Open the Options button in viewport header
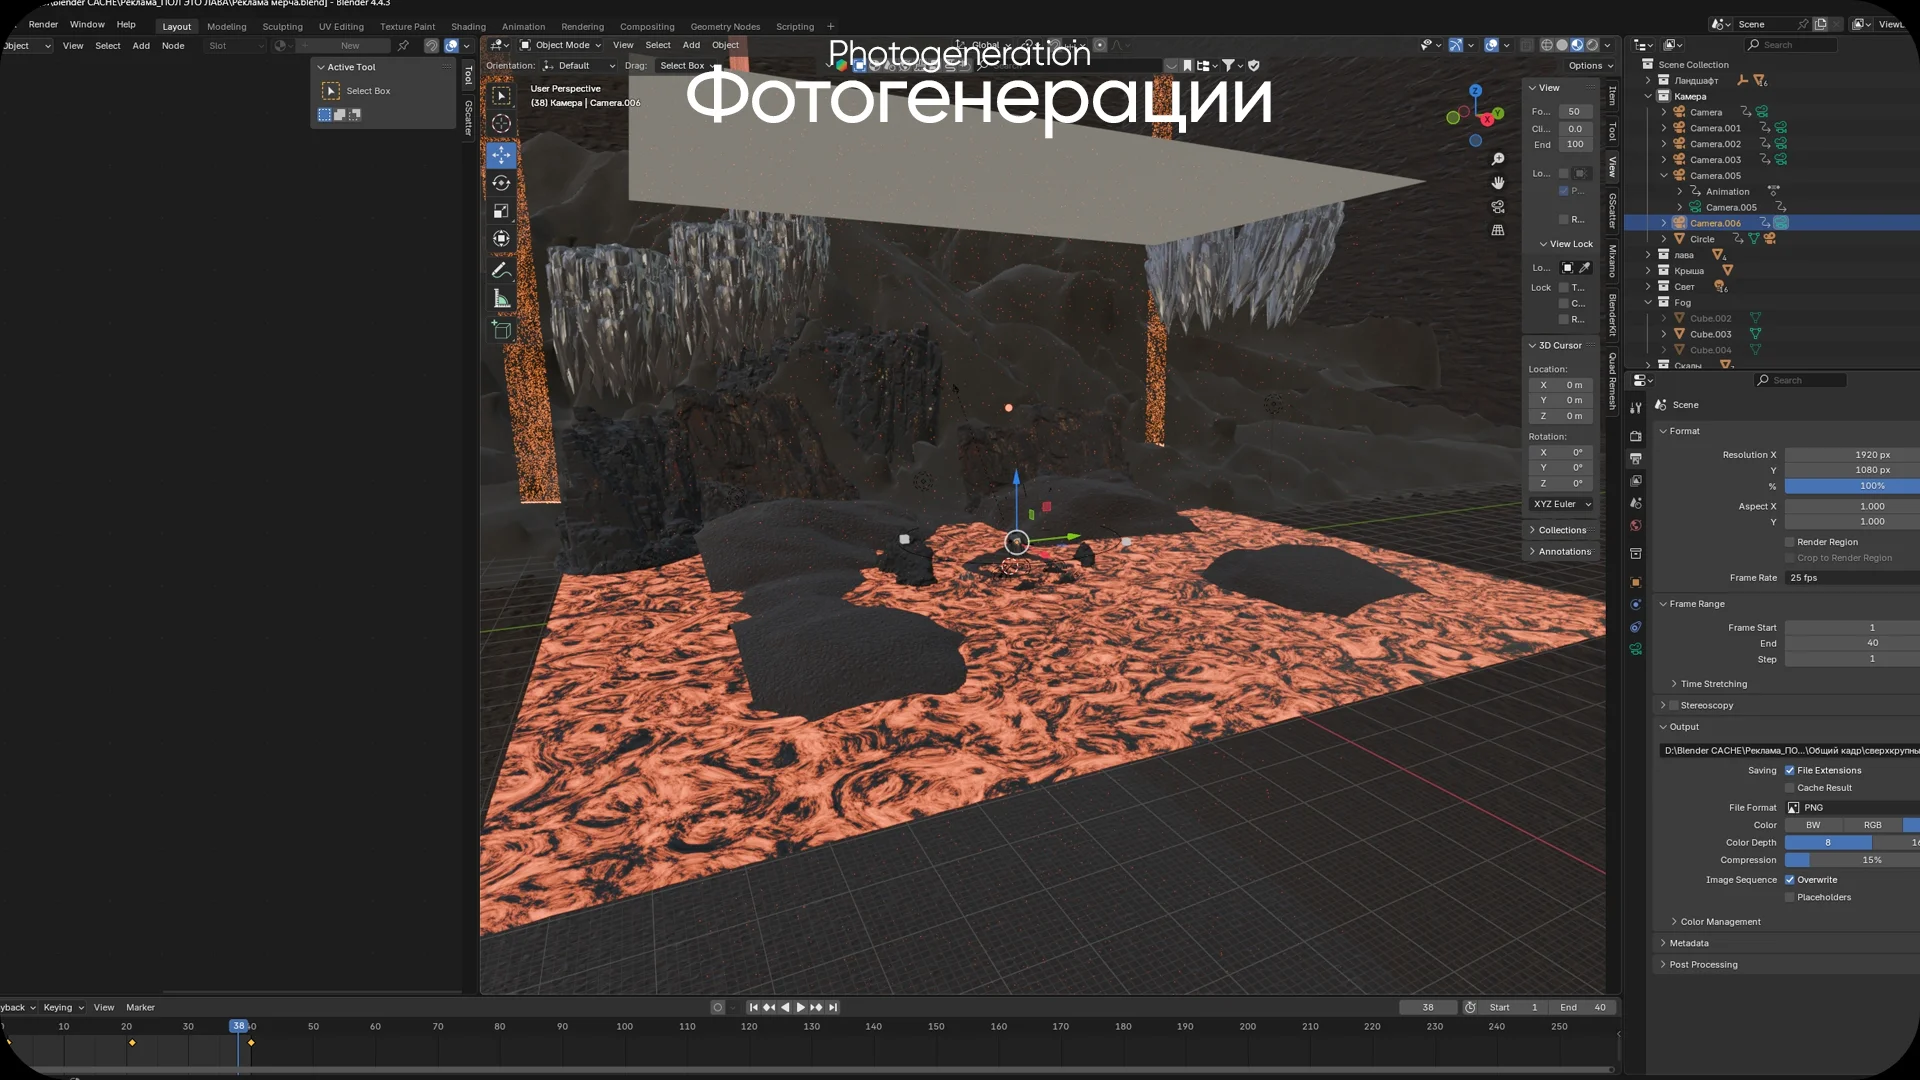Image resolution: width=1920 pixels, height=1080 pixels. pyautogui.click(x=1590, y=66)
